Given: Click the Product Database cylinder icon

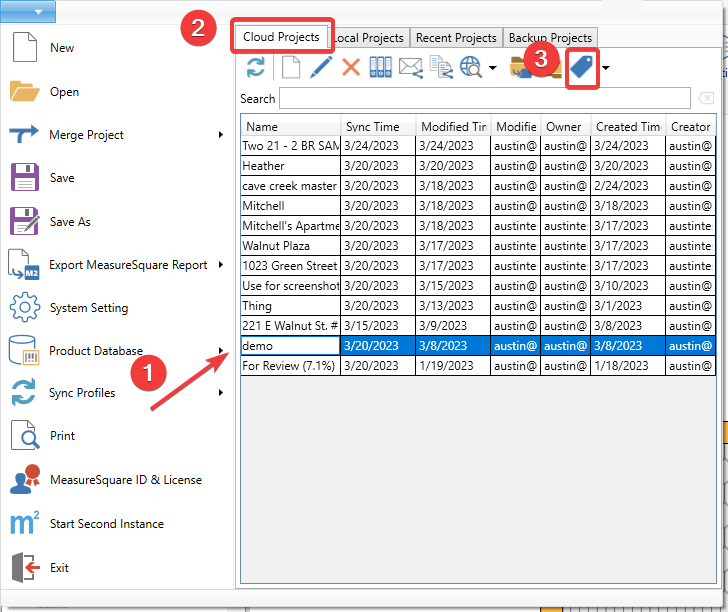Looking at the screenshot, I should (24, 351).
